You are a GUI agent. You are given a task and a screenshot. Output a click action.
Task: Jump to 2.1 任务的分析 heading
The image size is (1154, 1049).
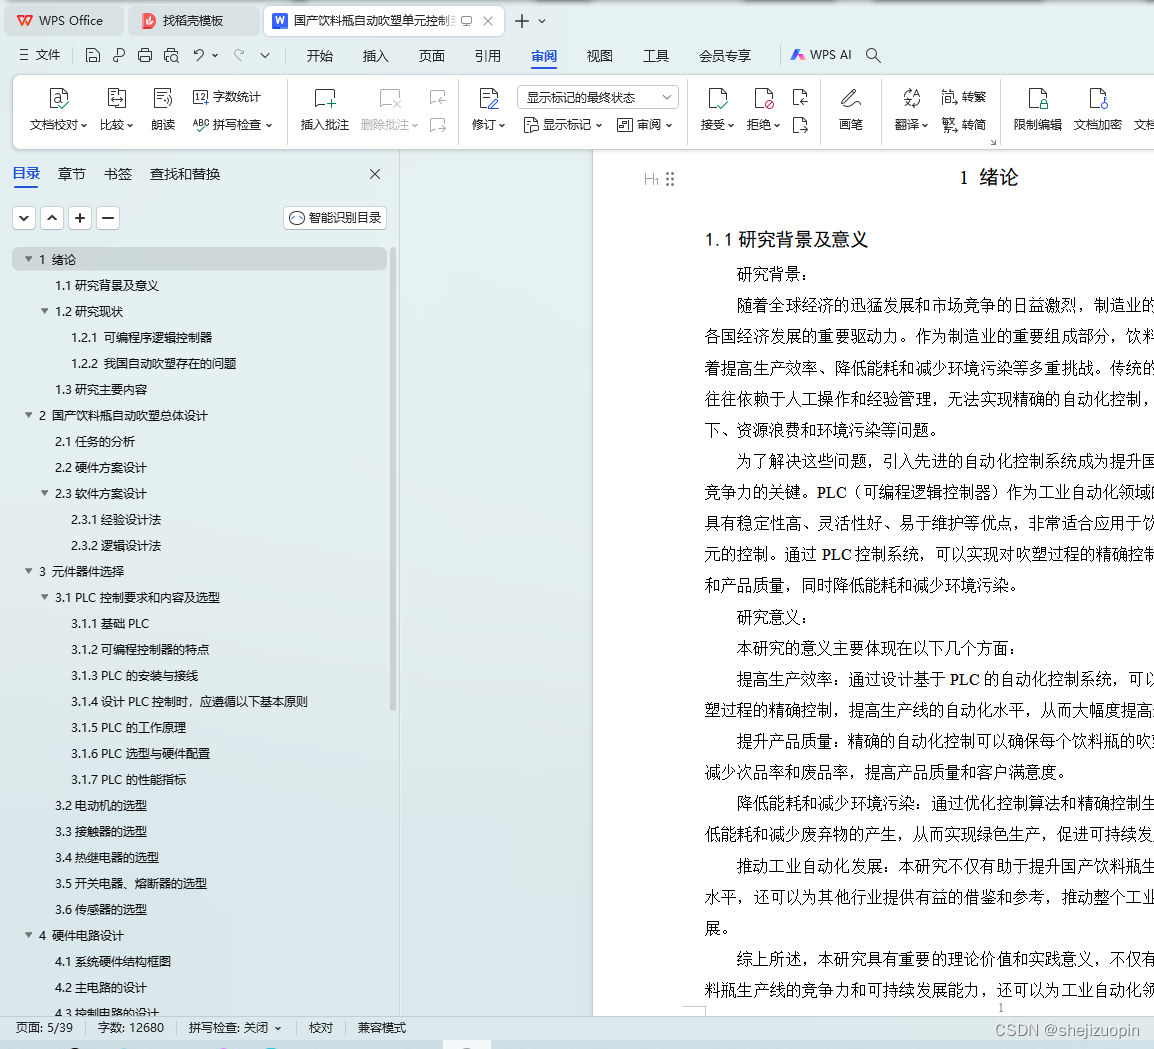tap(94, 442)
